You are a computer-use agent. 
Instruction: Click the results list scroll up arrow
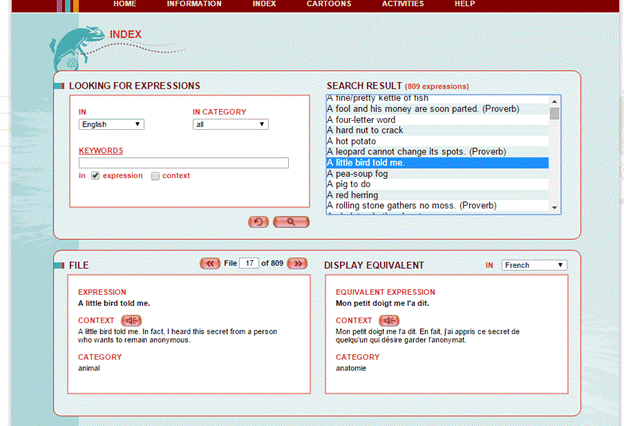554,102
